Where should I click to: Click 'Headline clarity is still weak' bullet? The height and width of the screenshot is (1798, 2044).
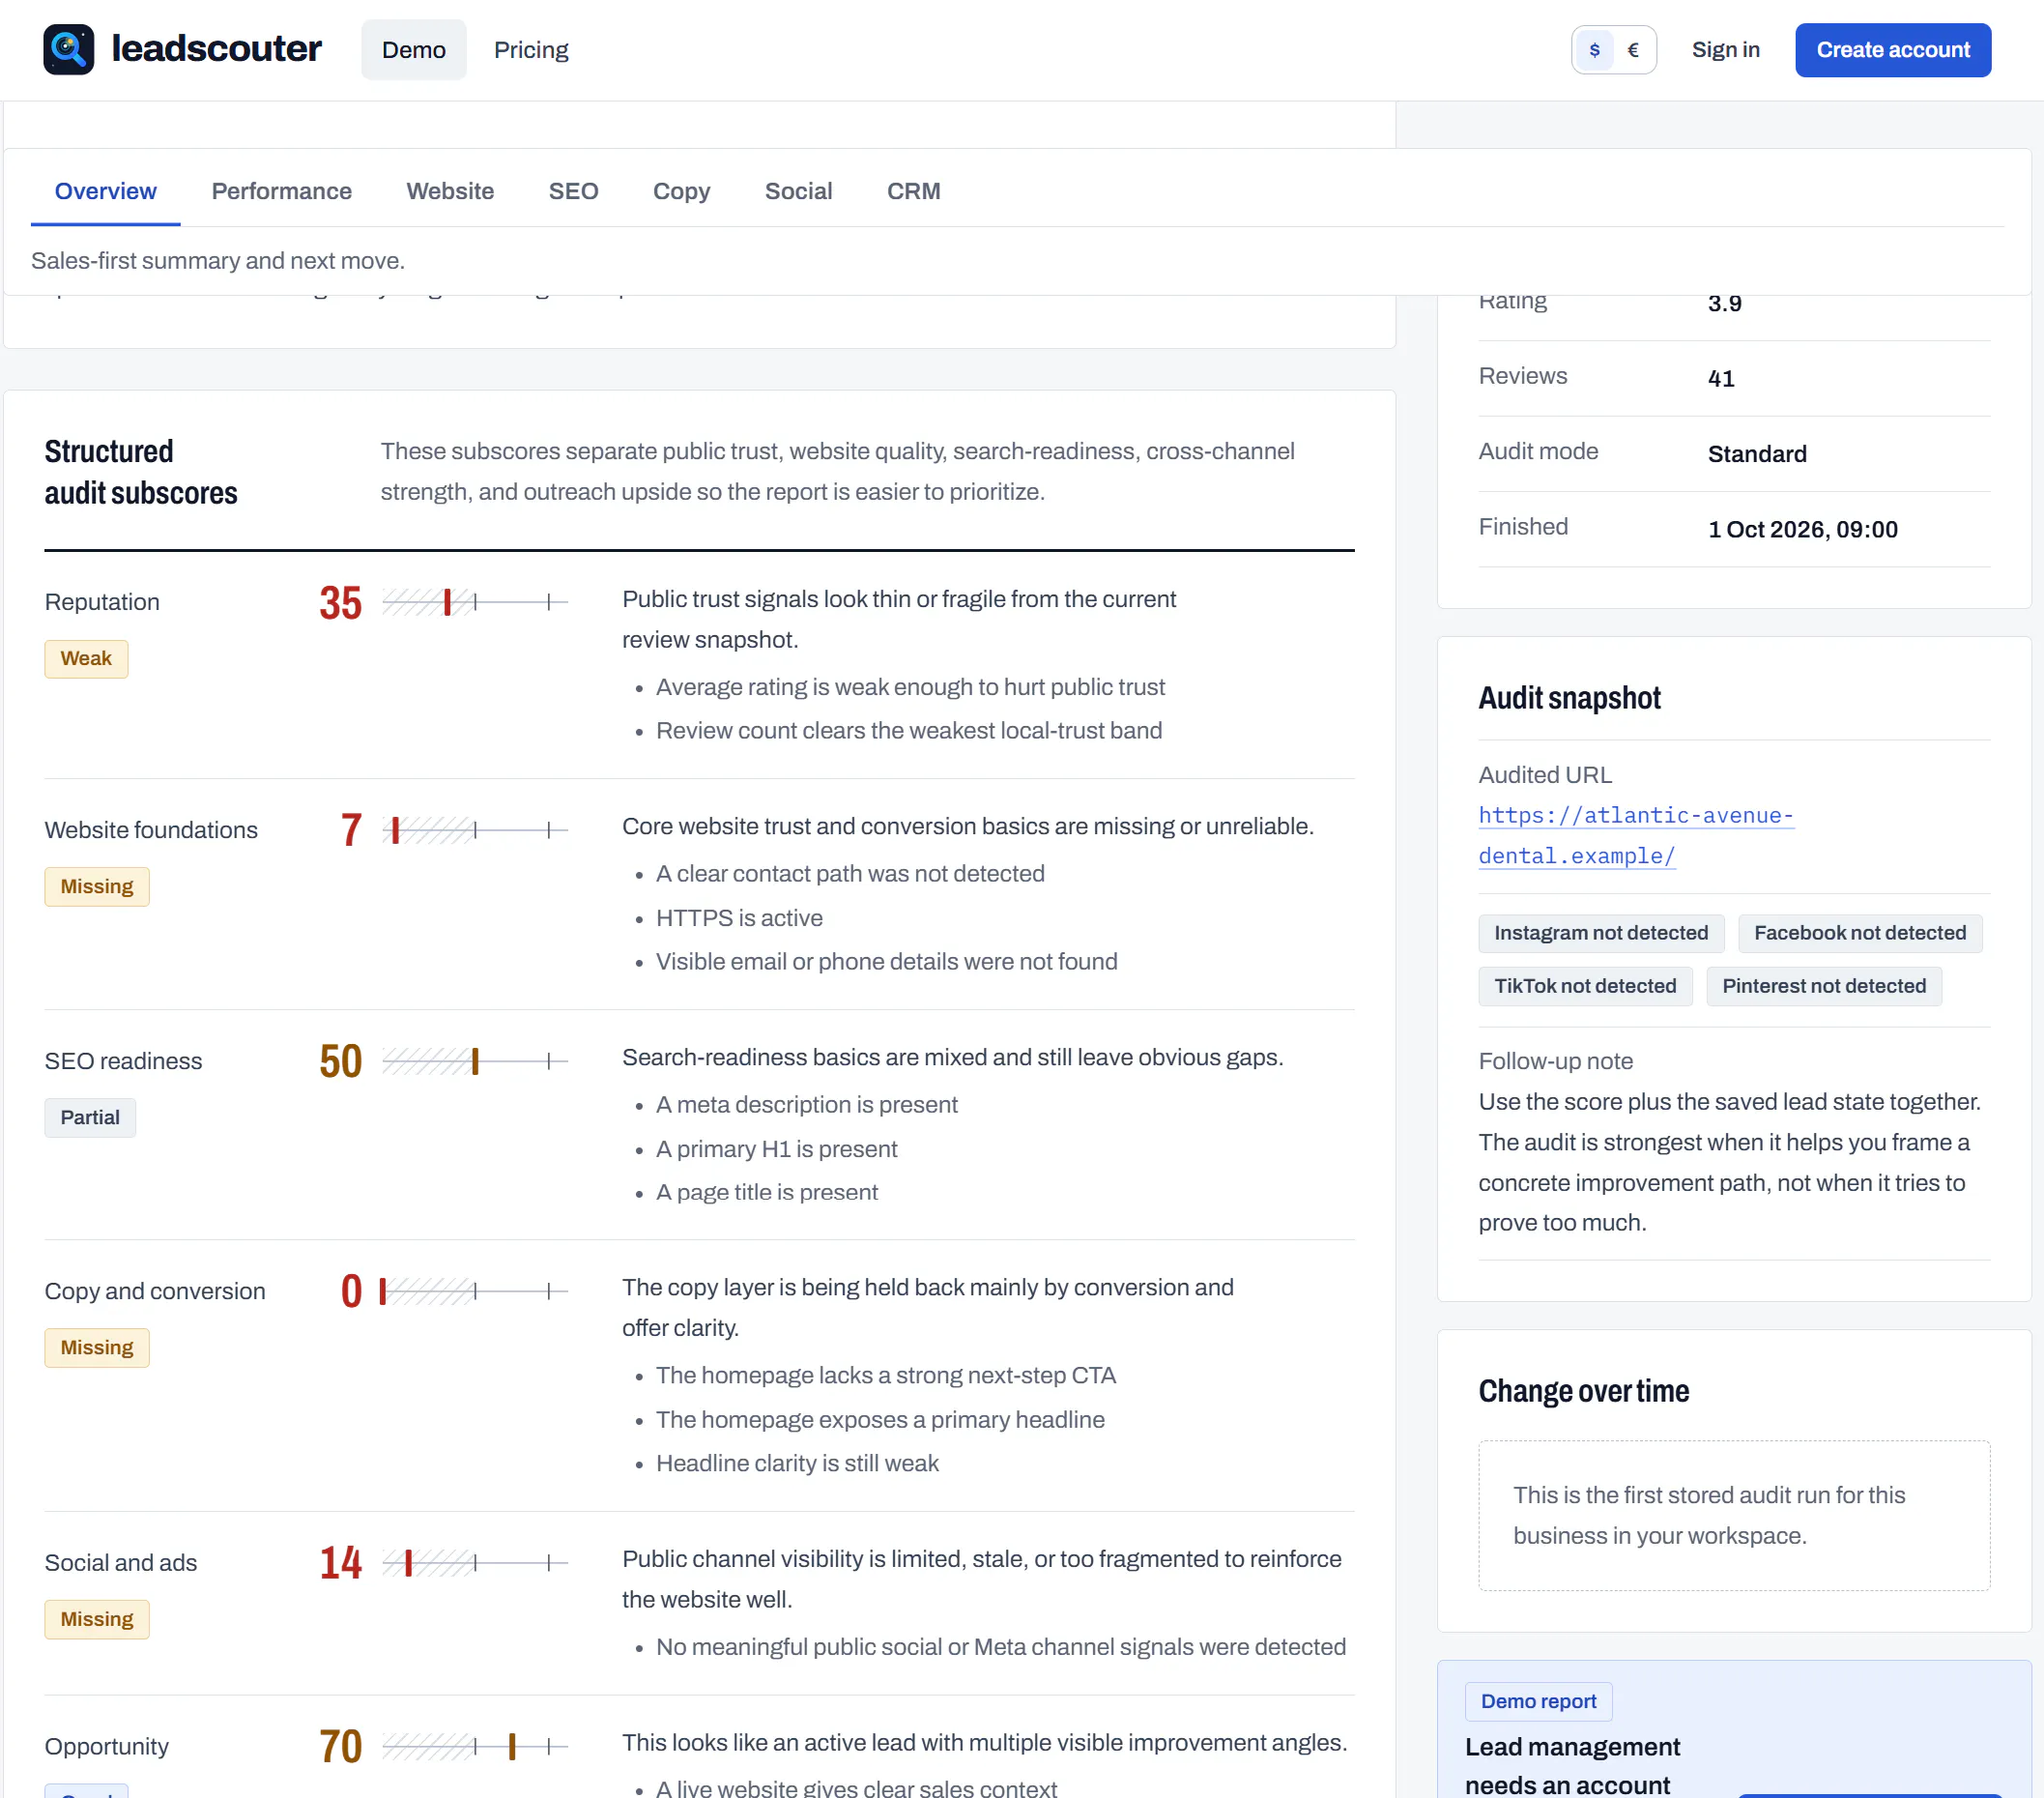797,1463
